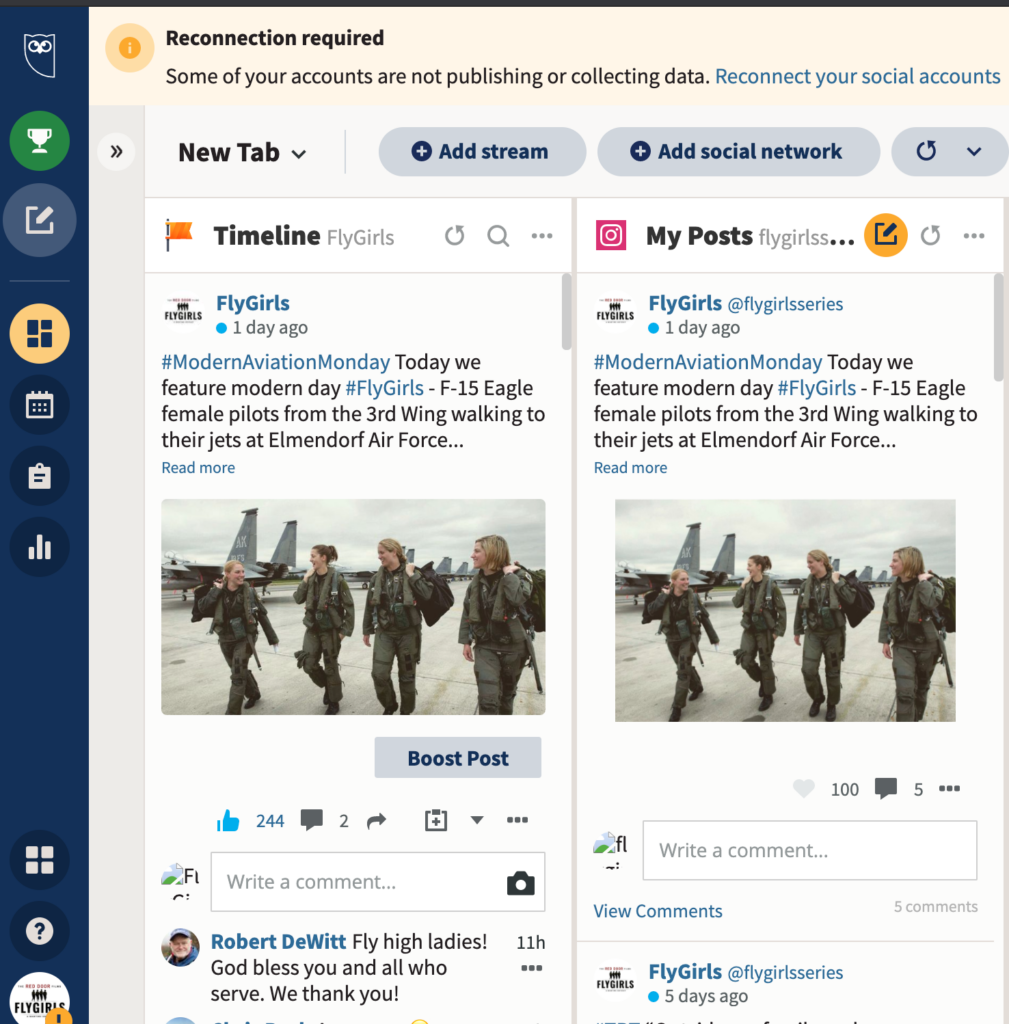1009x1024 pixels.
Task: Click the Timeline stream scrollbar
Action: pos(566,312)
